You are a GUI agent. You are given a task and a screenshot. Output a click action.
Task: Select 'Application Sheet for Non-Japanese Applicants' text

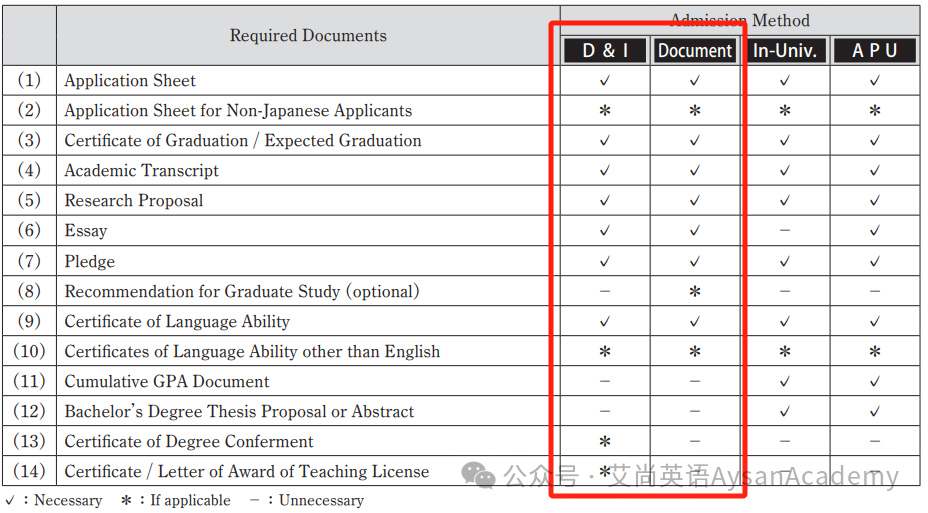click(x=238, y=111)
